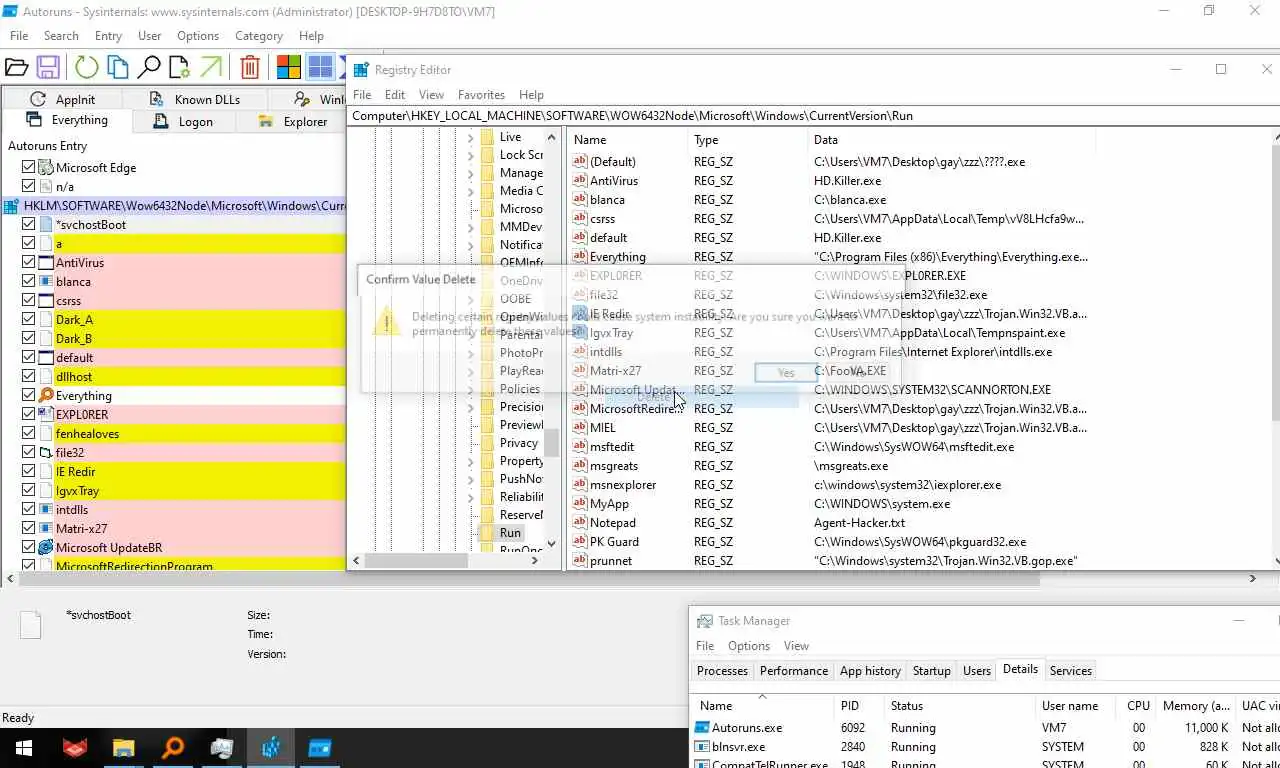Open File Explorer from the taskbar
Image resolution: width=1280 pixels, height=768 pixels.
point(124,748)
